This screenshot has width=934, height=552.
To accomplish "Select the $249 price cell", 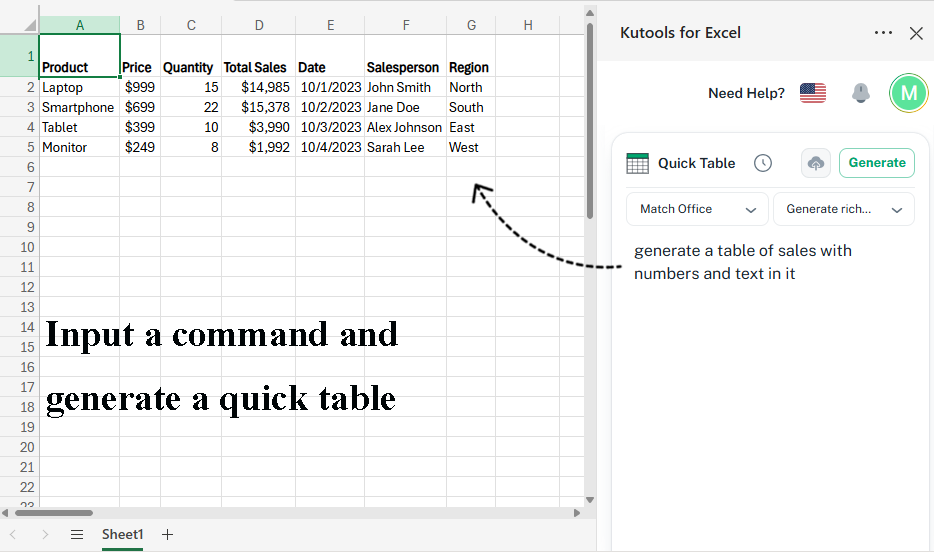I will (140, 147).
